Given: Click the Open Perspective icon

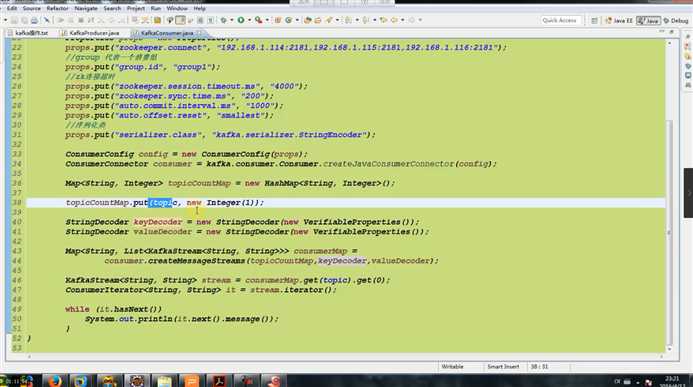Looking at the screenshot, I should pos(594,21).
